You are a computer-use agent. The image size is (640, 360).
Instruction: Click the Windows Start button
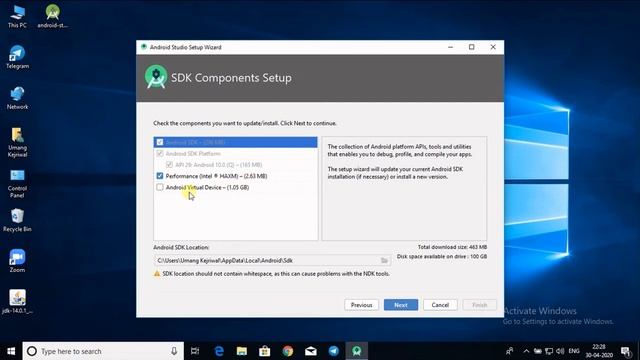pyautogui.click(x=11, y=351)
